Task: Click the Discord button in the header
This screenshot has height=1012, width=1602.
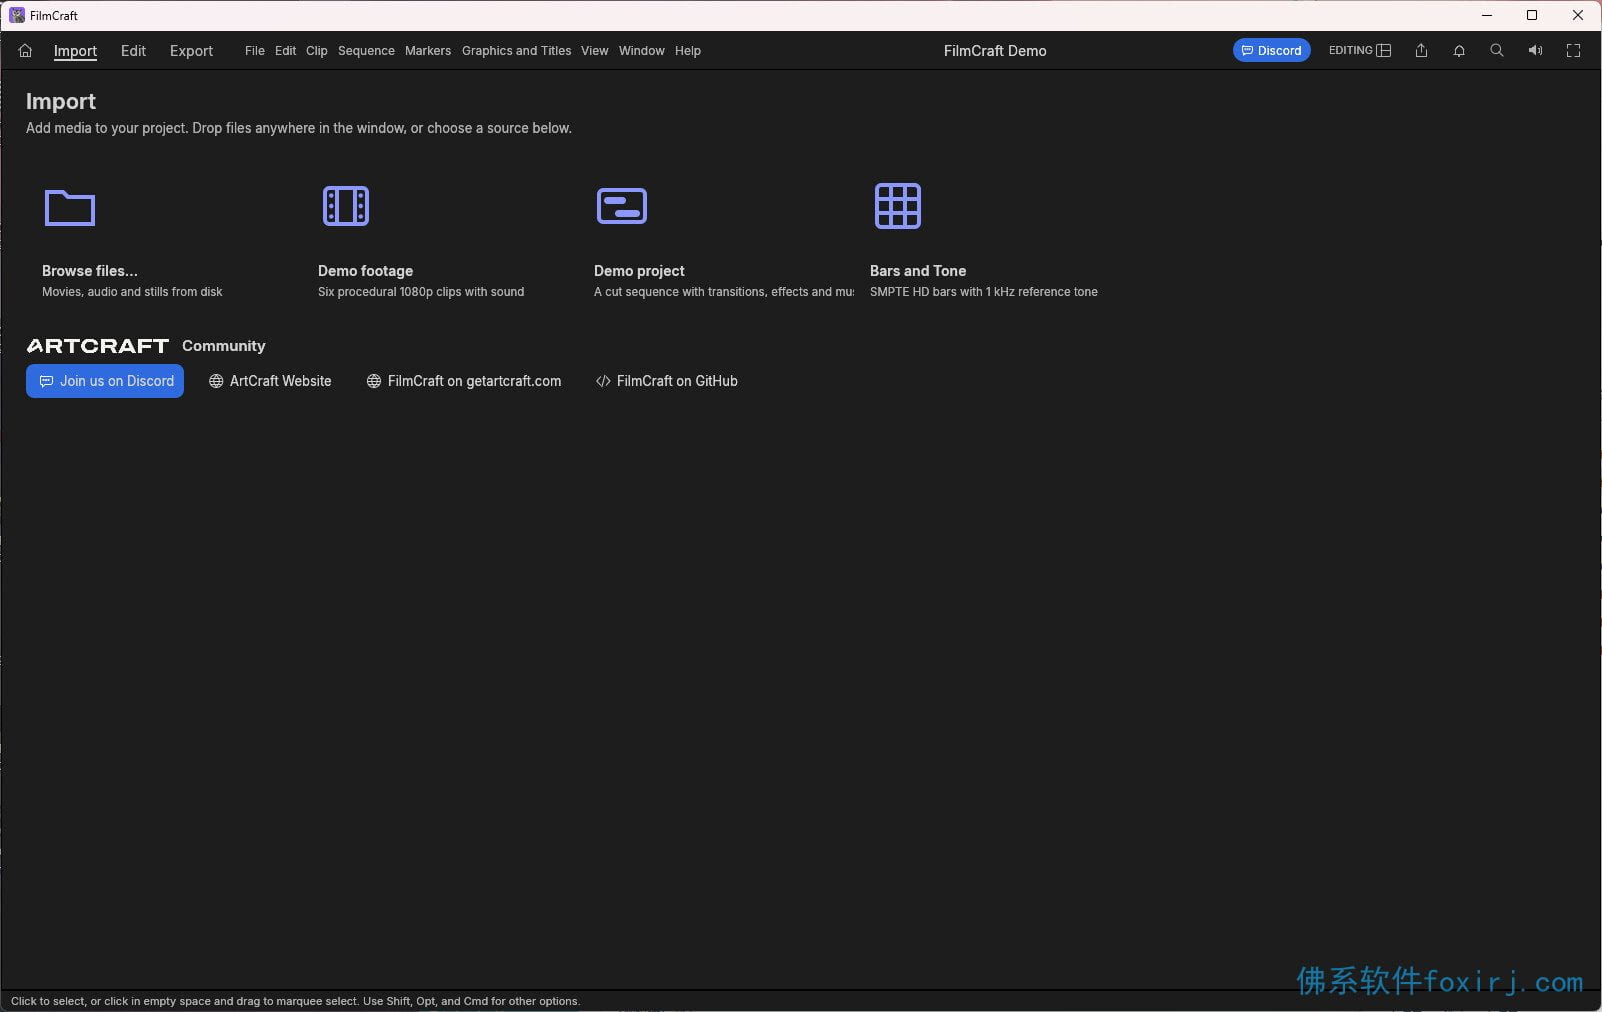Action: [1271, 50]
